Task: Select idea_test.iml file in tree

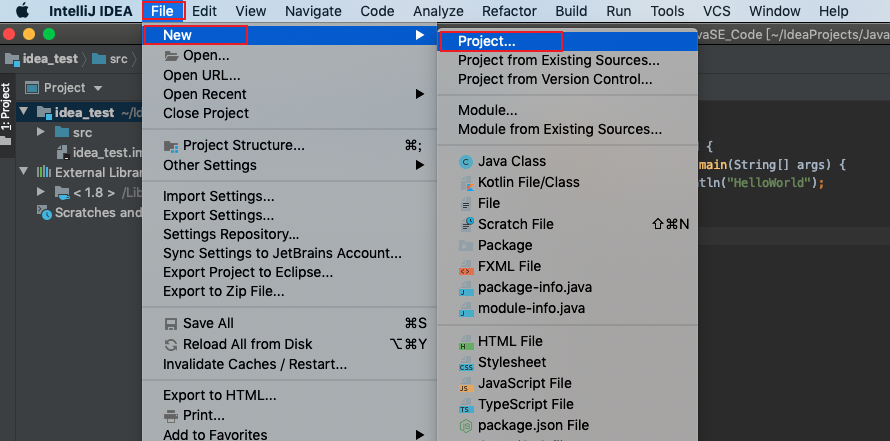Action: tap(107, 152)
